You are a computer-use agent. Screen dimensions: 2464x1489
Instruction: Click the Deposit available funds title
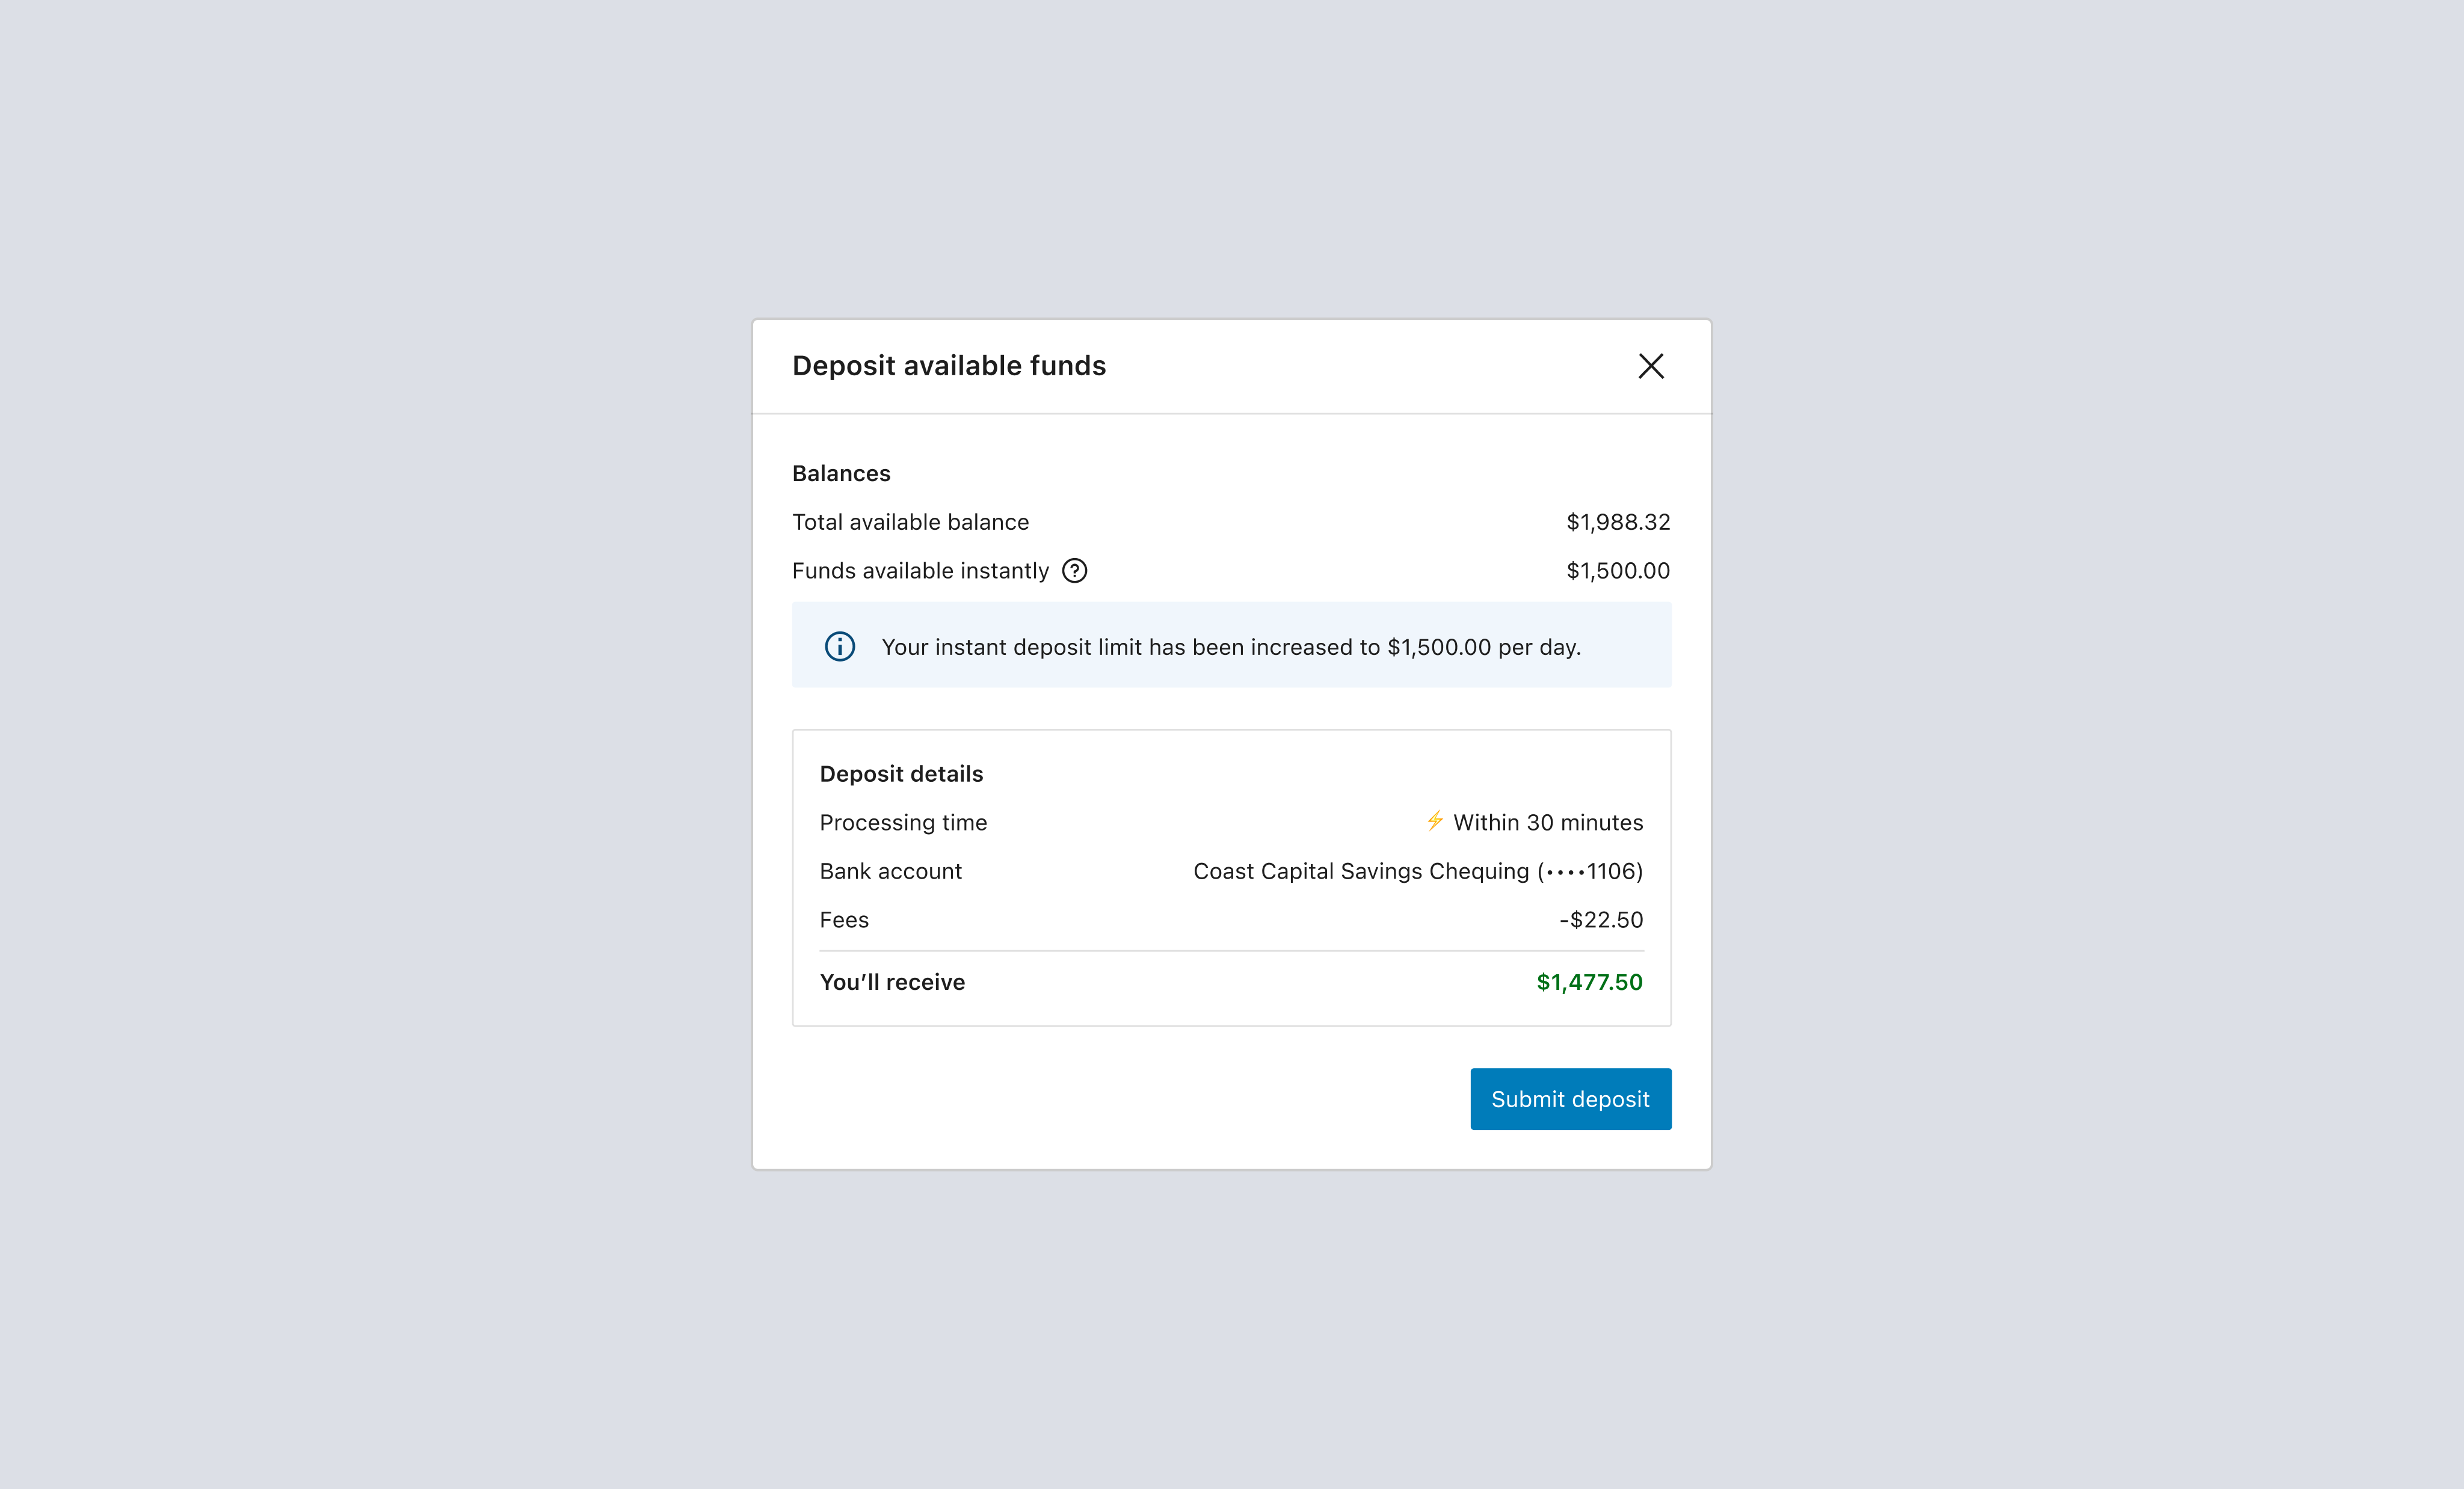(949, 366)
